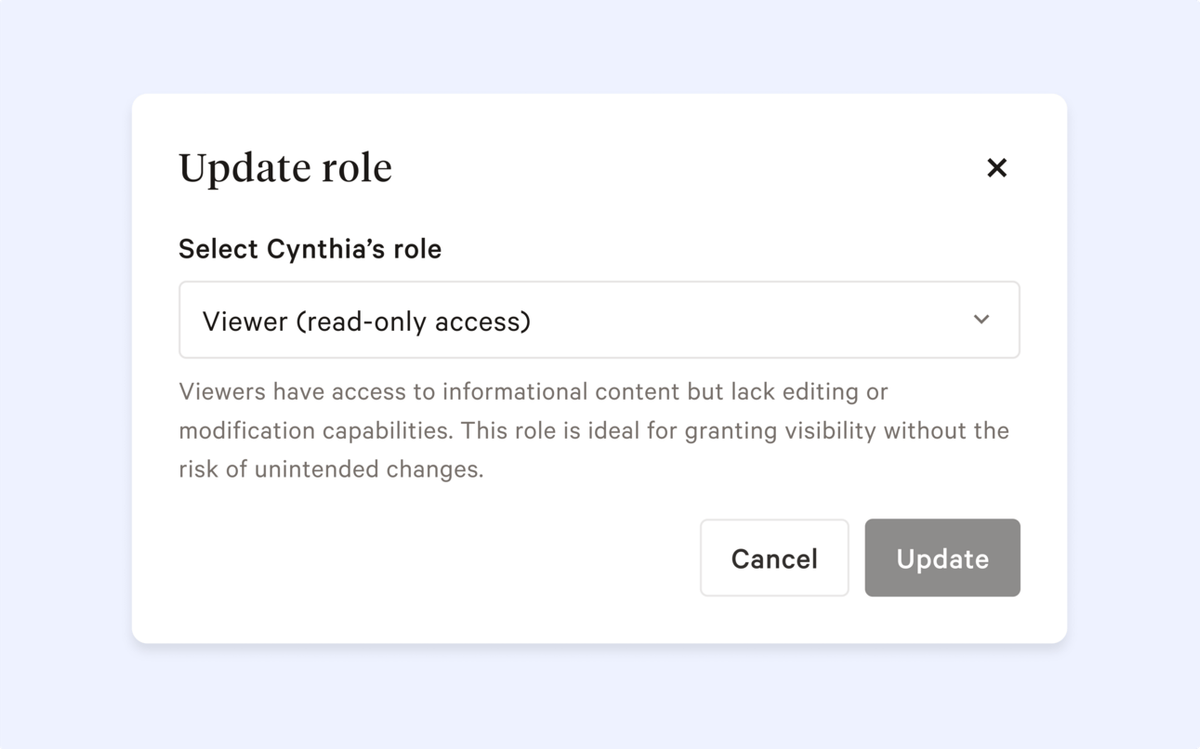Click the "Select Cynthia's role" field label

click(310, 249)
